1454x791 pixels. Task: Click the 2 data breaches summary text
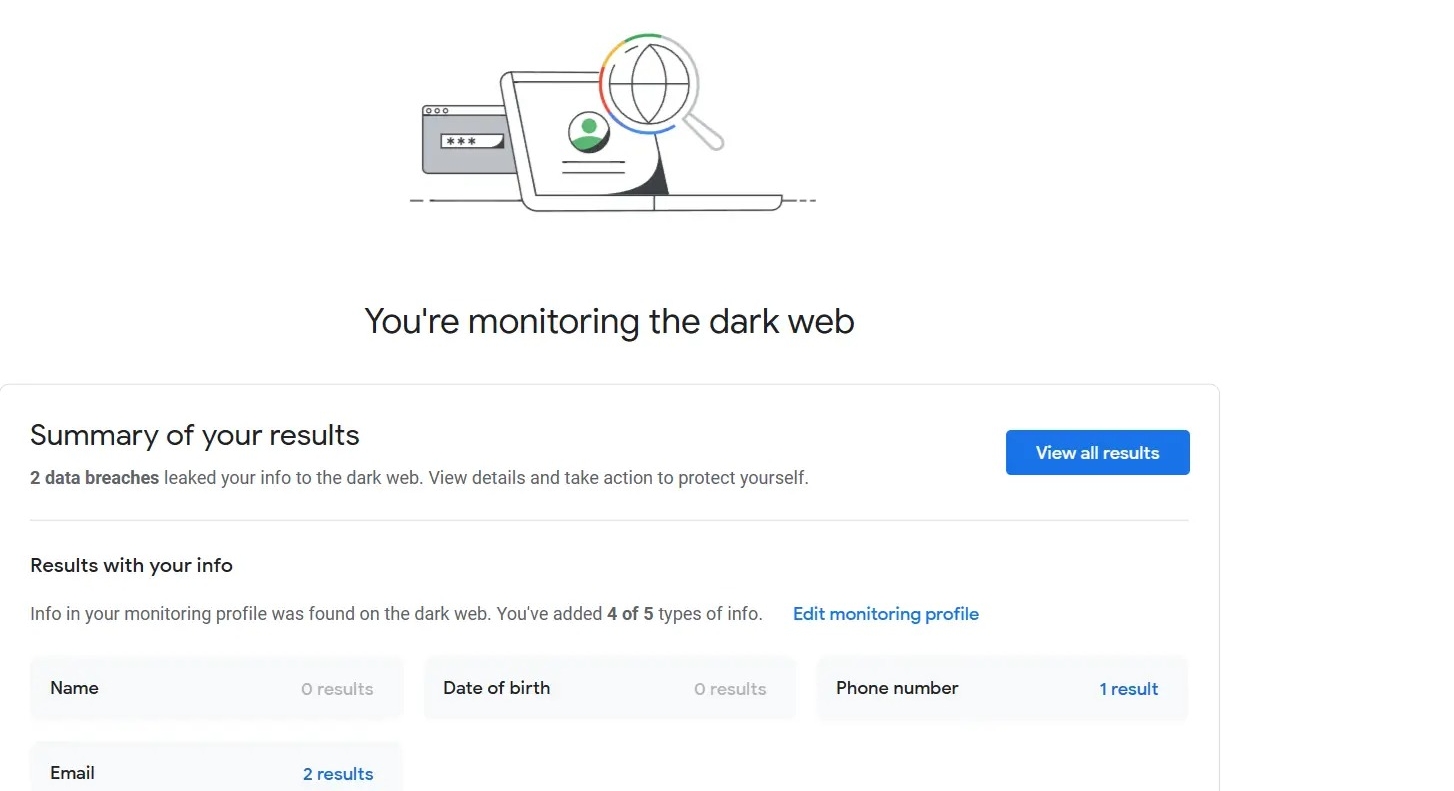[x=94, y=477]
